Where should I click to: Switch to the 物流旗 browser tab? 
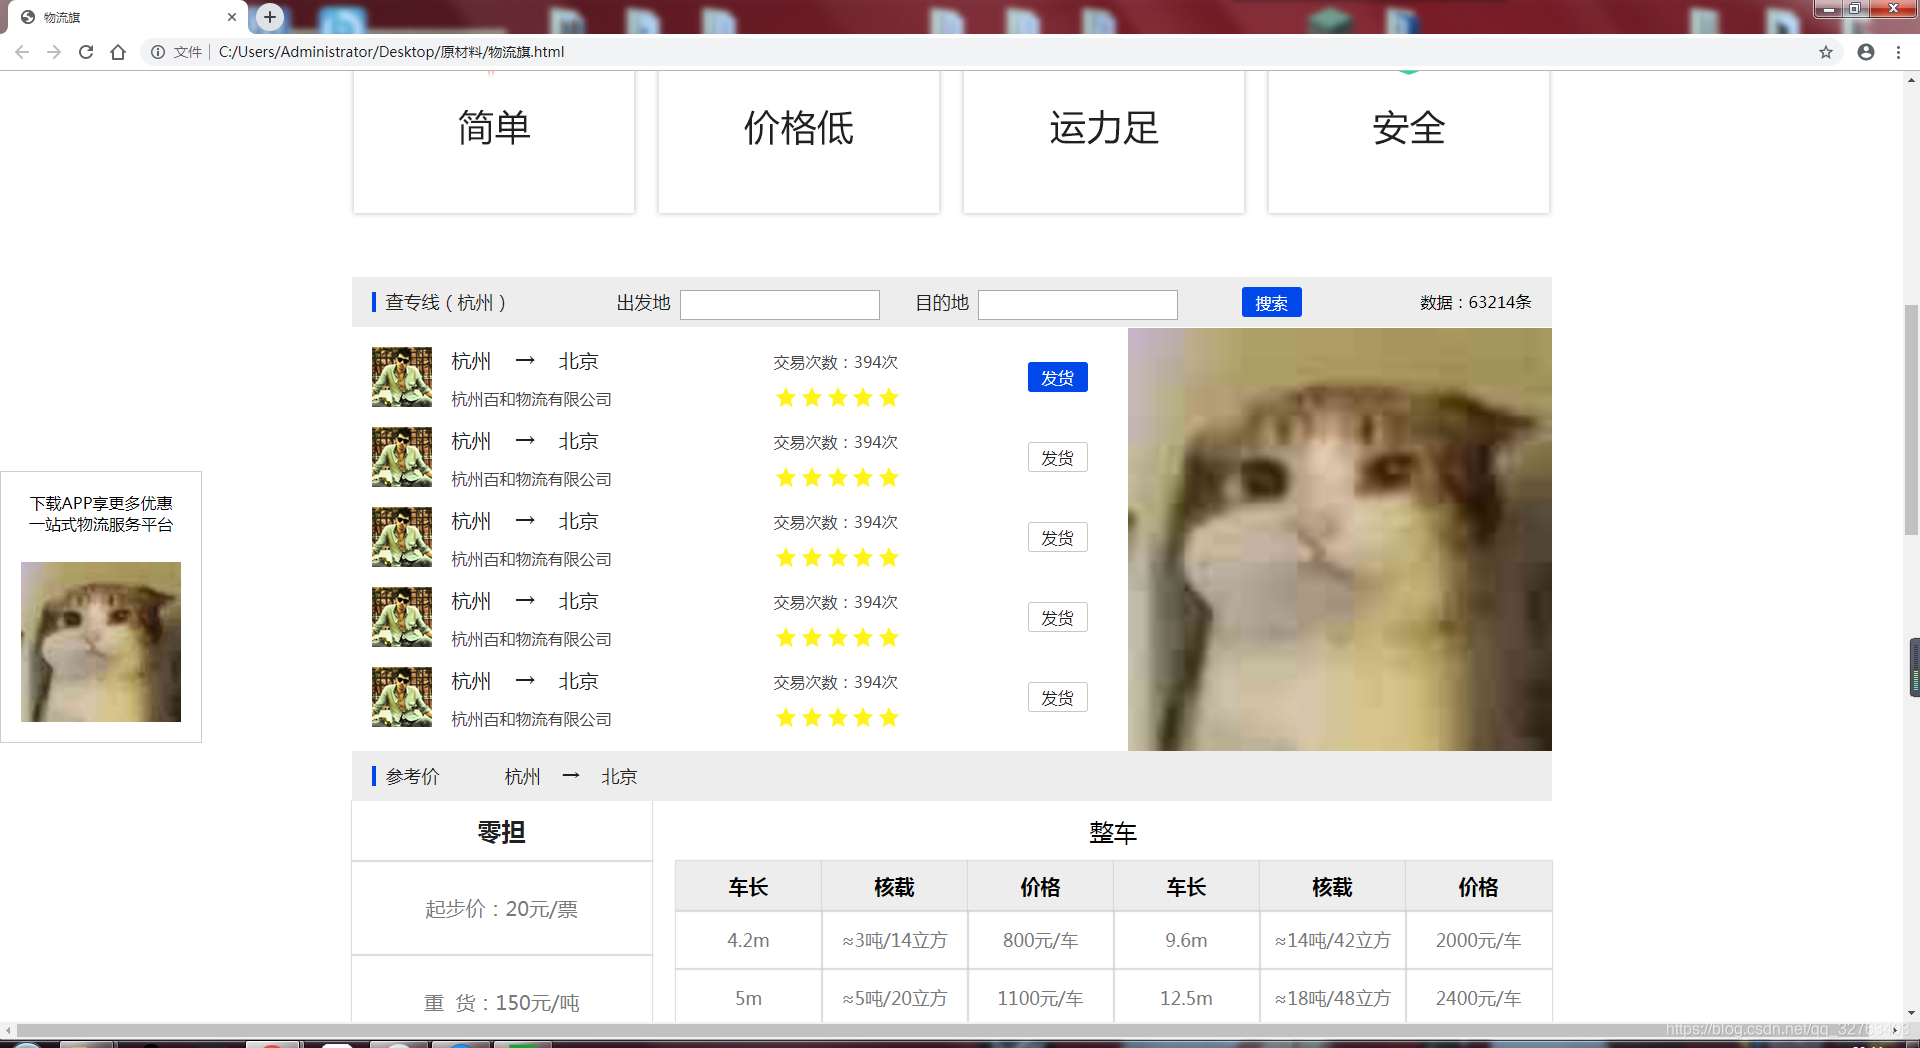pyautogui.click(x=120, y=17)
